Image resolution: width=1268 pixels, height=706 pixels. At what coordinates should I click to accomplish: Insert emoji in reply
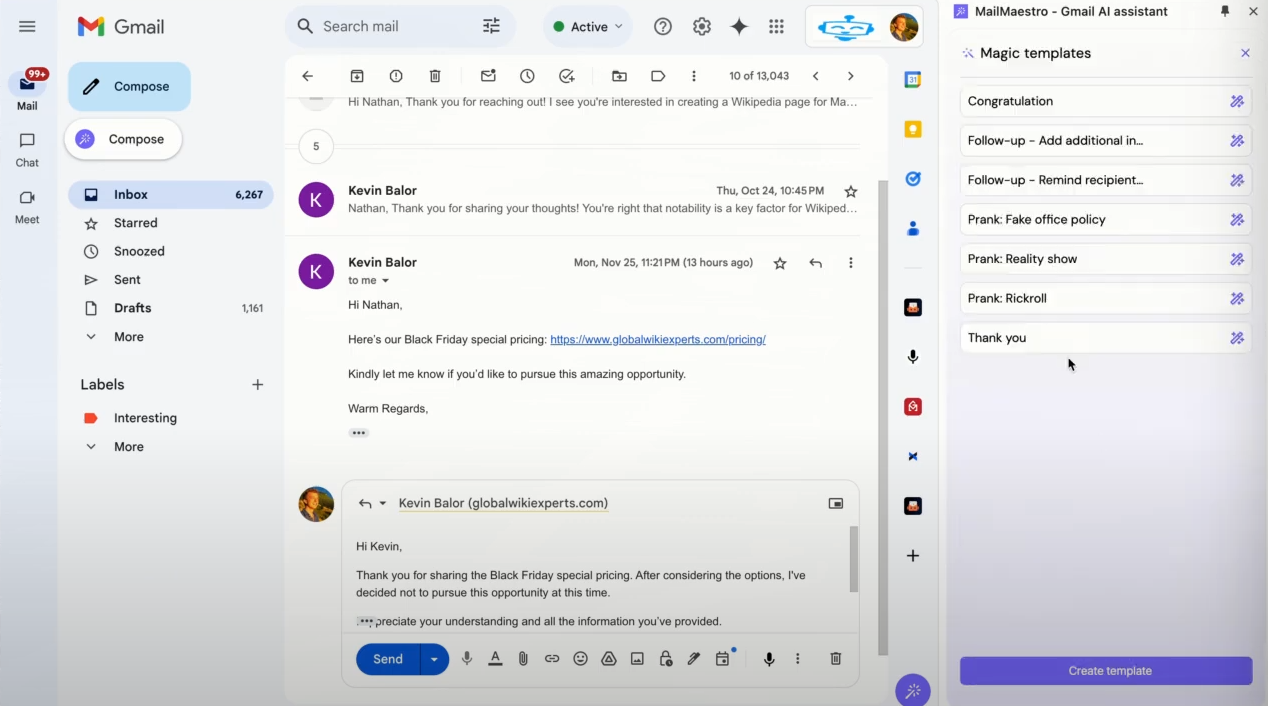[x=580, y=659]
